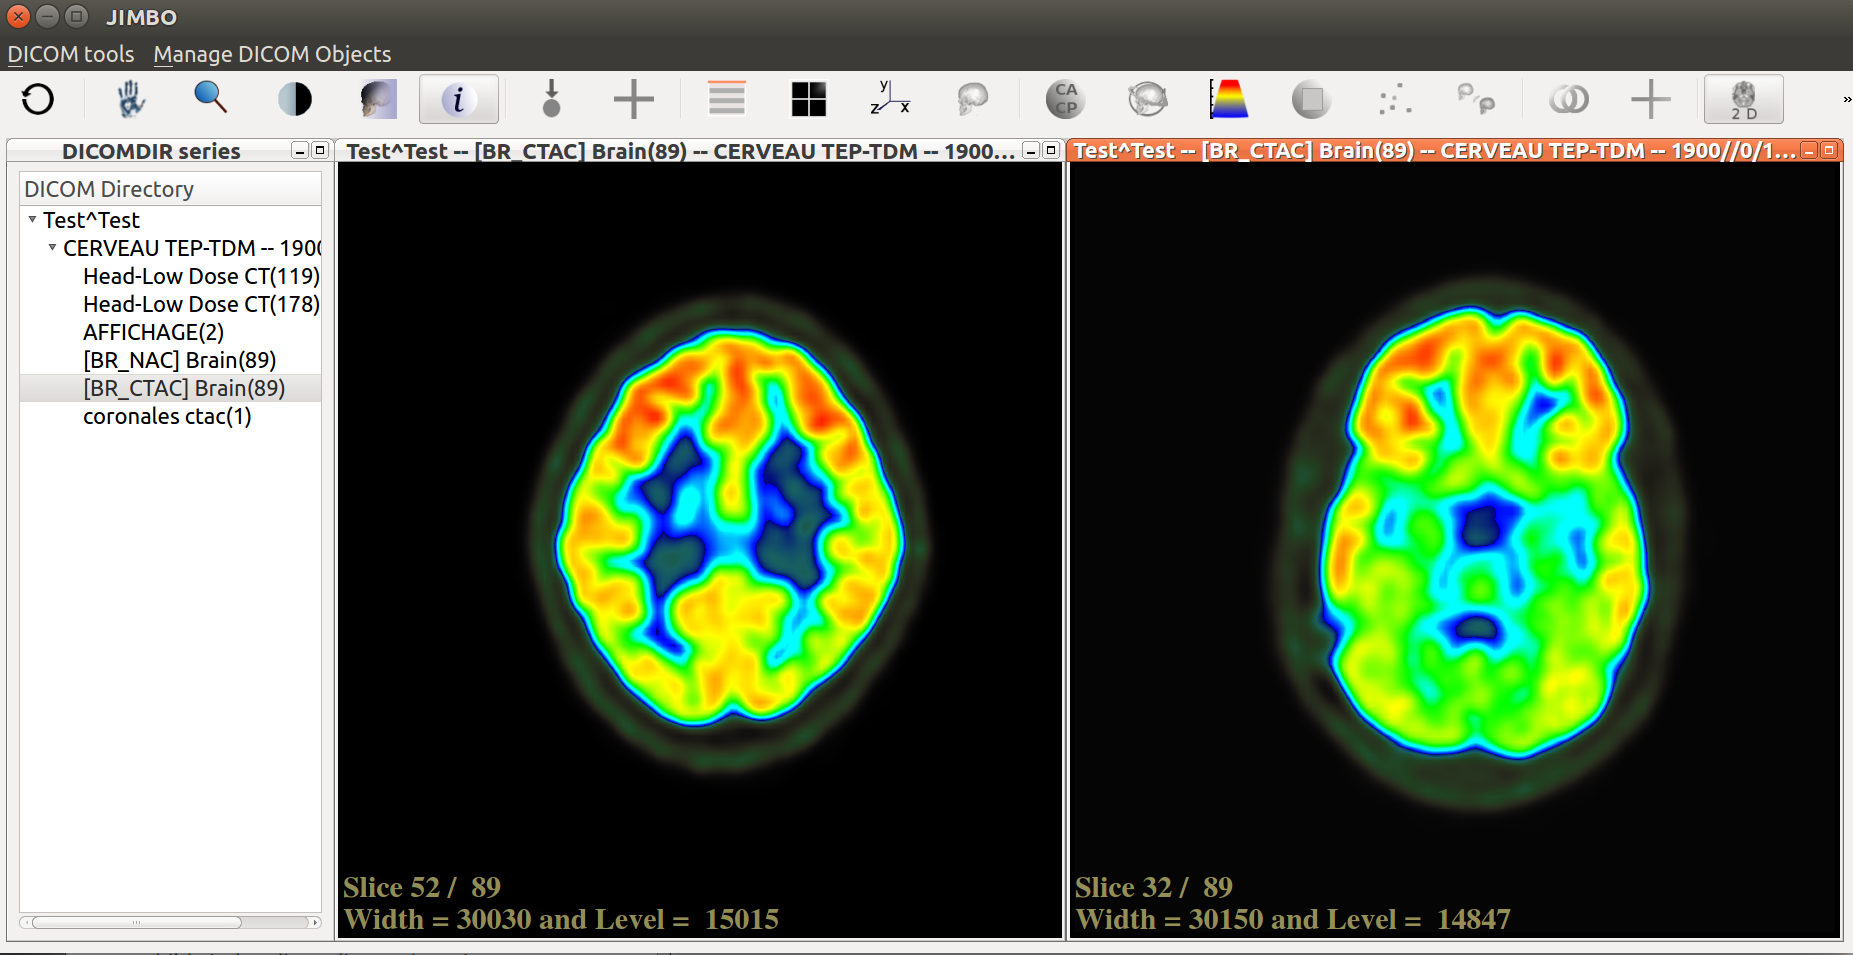Click the scrollbar right arrow in series panel
This screenshot has width=1853, height=955.
click(x=315, y=922)
